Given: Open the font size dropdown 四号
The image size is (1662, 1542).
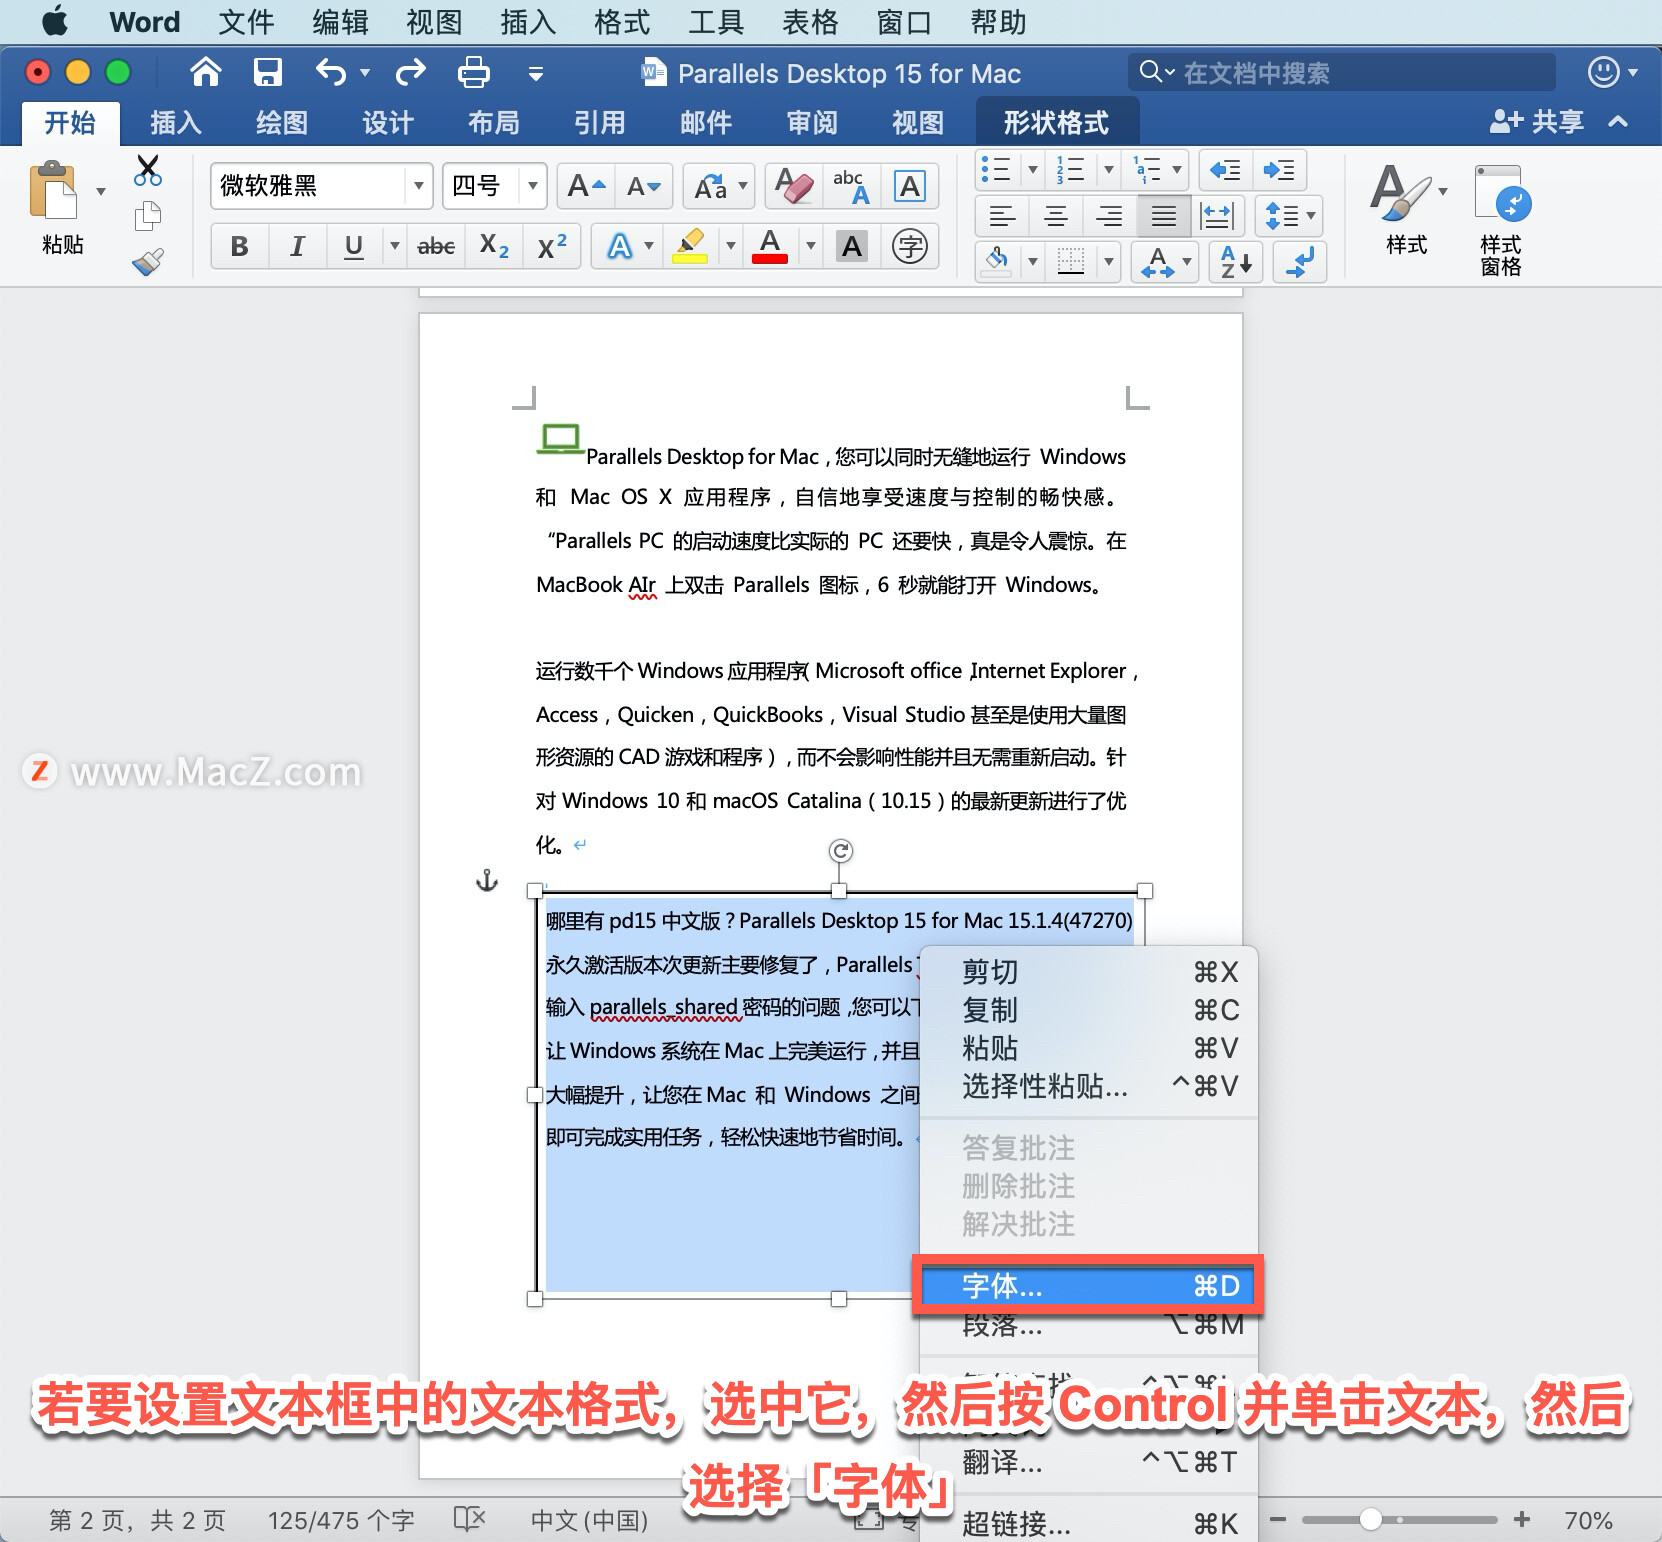Looking at the screenshot, I should point(533,186).
